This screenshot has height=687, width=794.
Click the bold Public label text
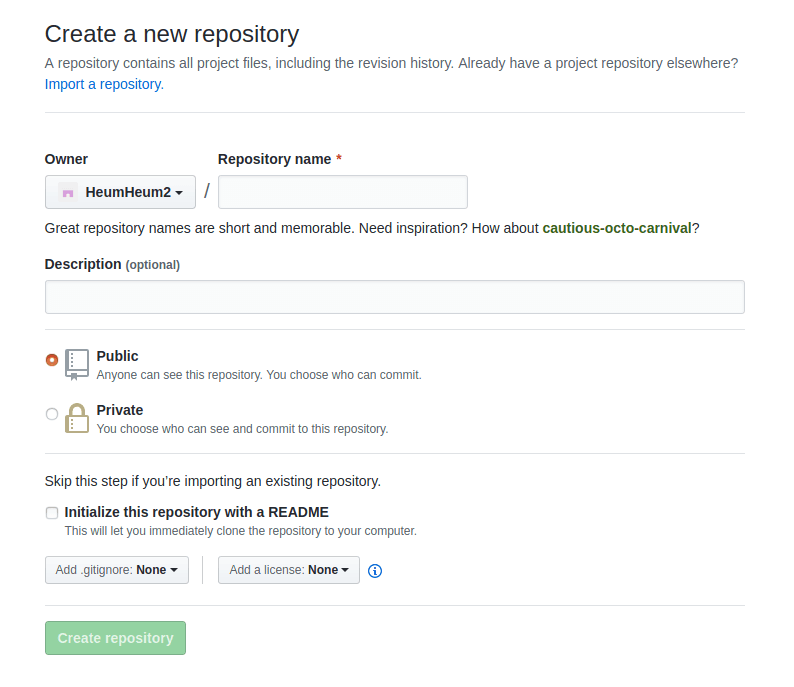(x=118, y=356)
